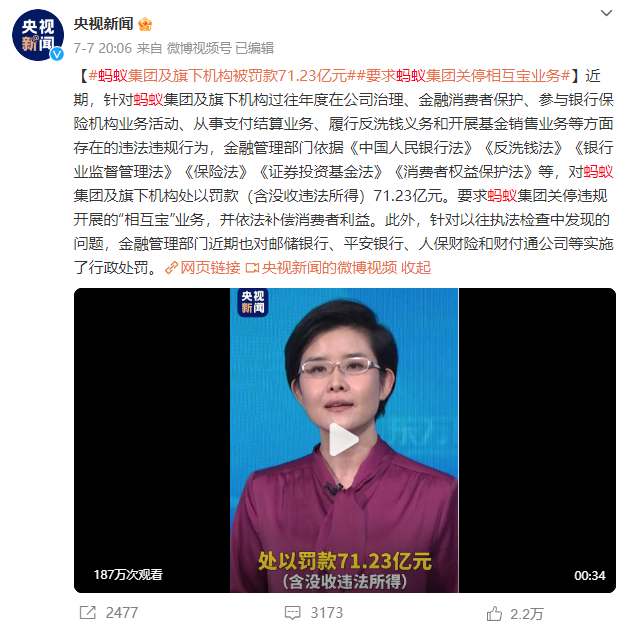This screenshot has width=627, height=632.
Task: Click the 网页链接 chain link icon
Action: (172, 268)
